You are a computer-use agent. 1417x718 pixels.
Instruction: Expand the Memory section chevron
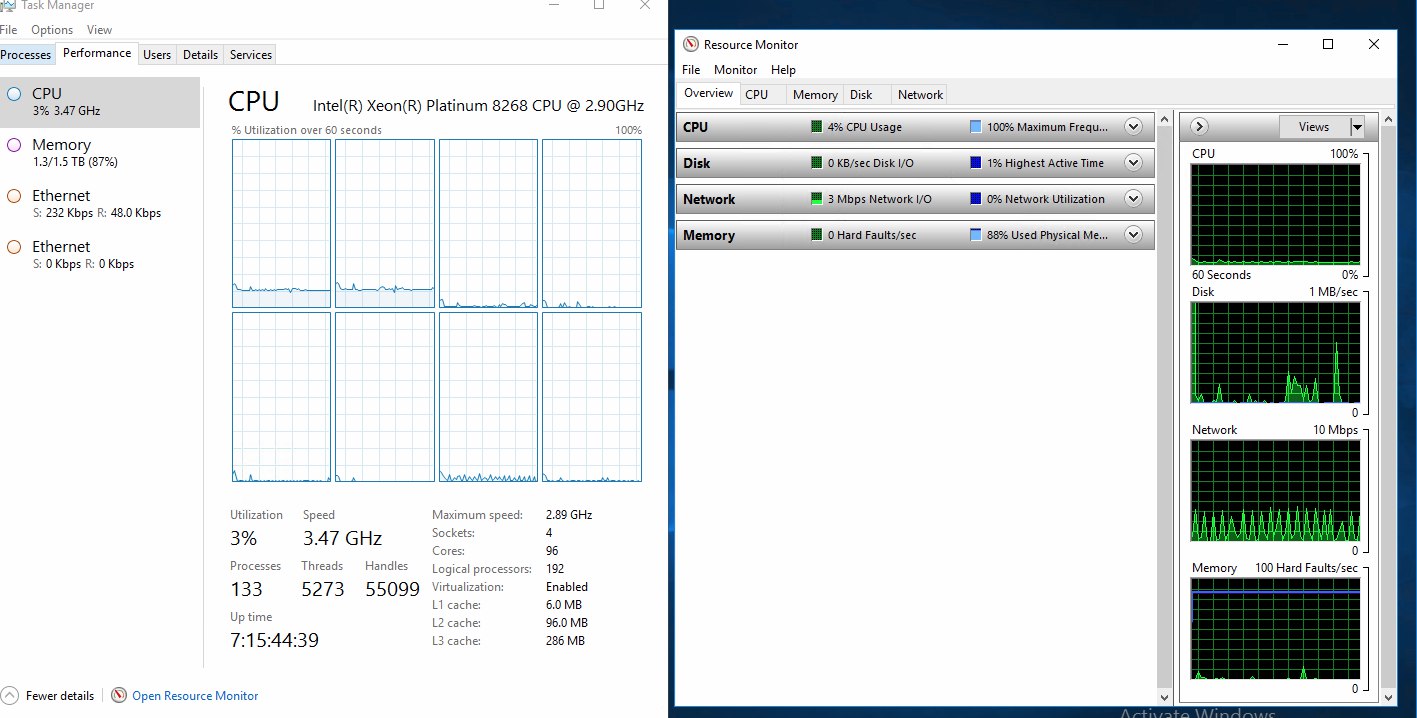pos(1133,235)
